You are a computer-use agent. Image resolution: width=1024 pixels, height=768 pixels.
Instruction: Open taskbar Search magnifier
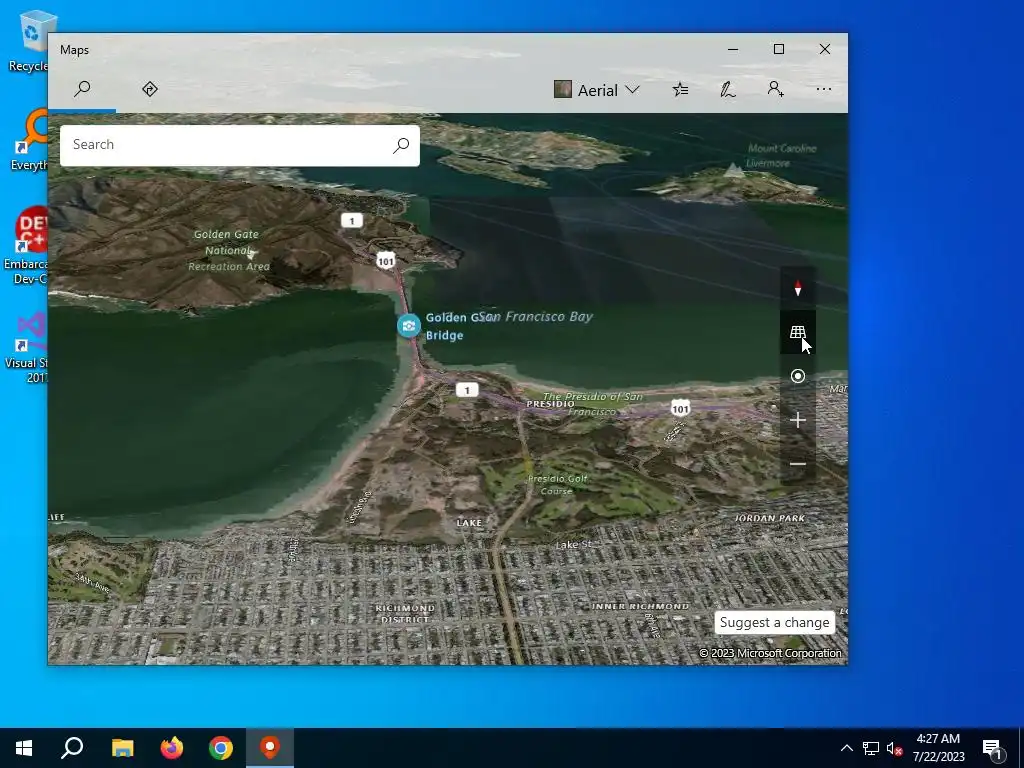coord(72,748)
